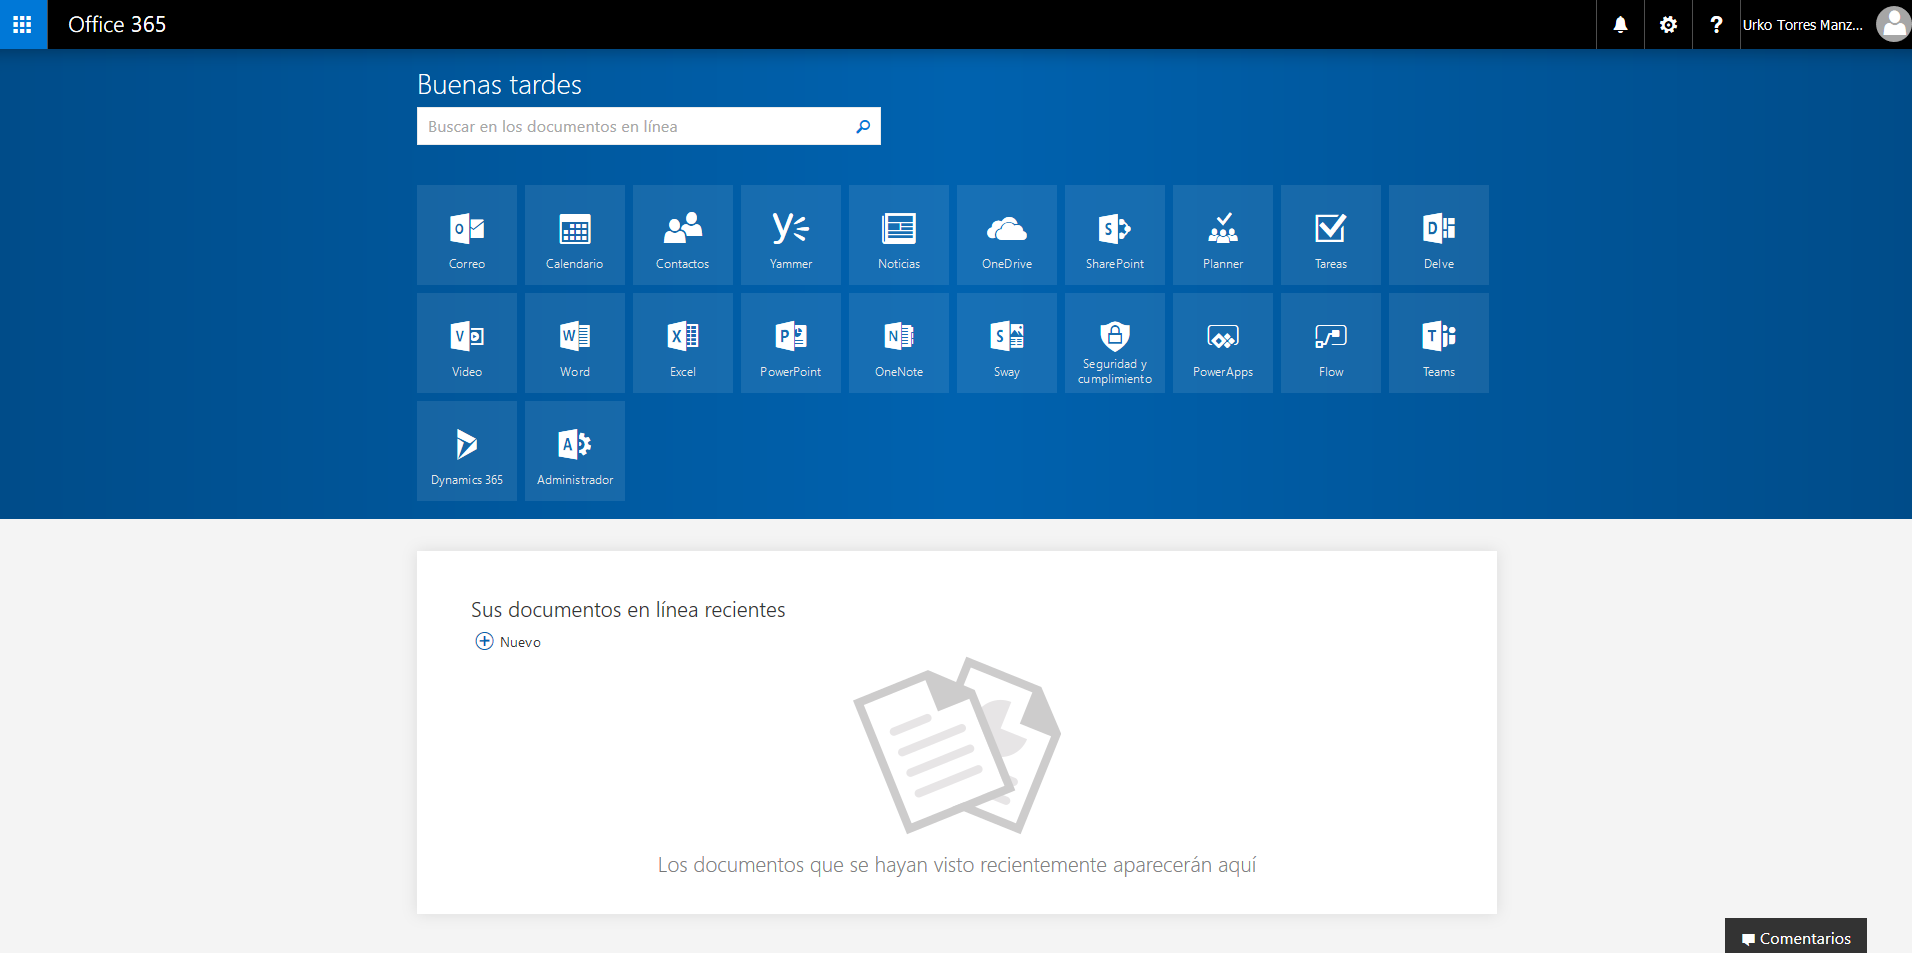This screenshot has height=953, width=1912.
Task: Open the Dynamics 365 app tile
Action: pyautogui.click(x=467, y=451)
